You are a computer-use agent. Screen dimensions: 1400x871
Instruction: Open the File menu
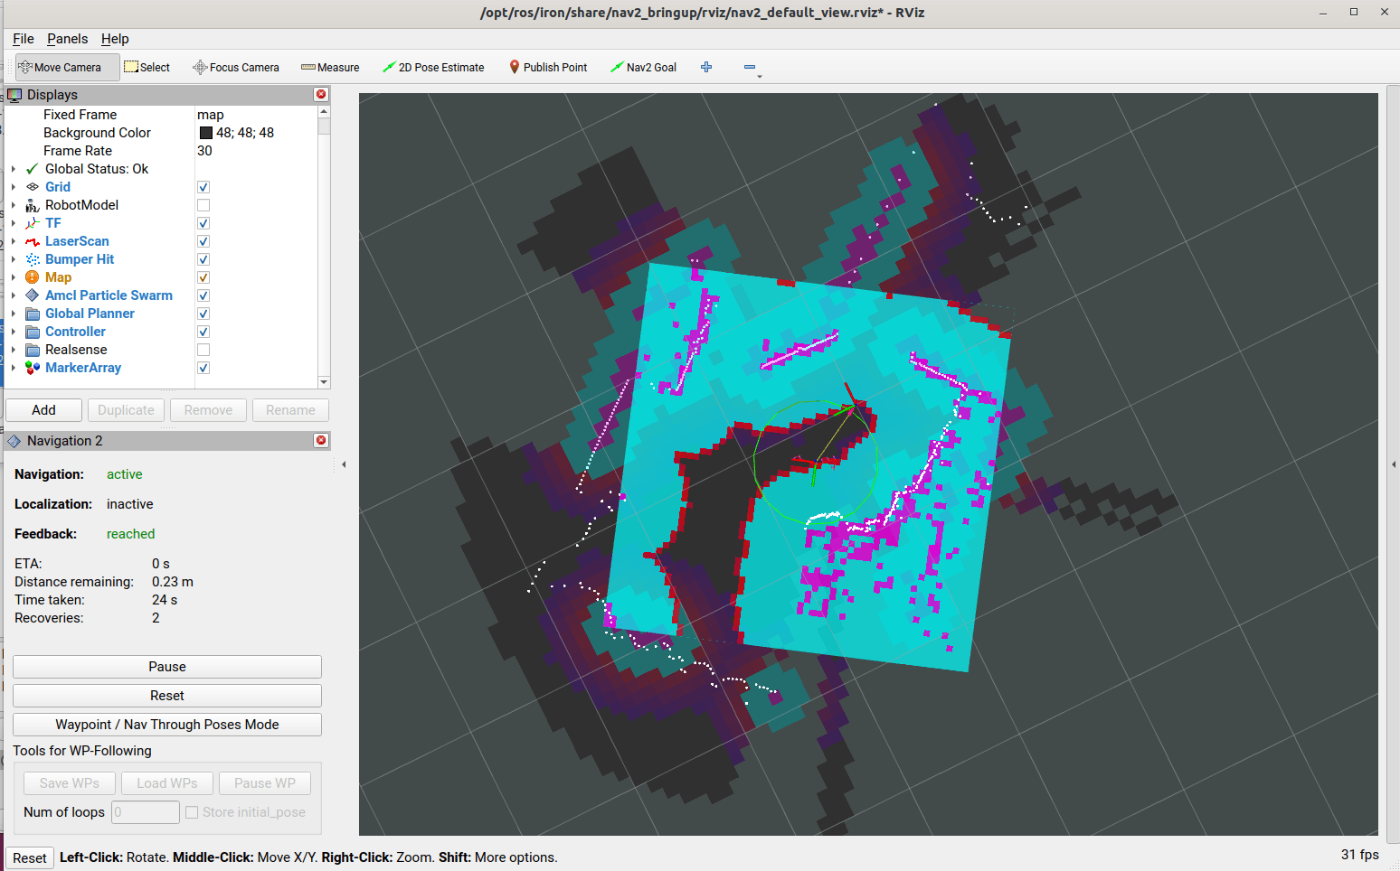click(23, 39)
